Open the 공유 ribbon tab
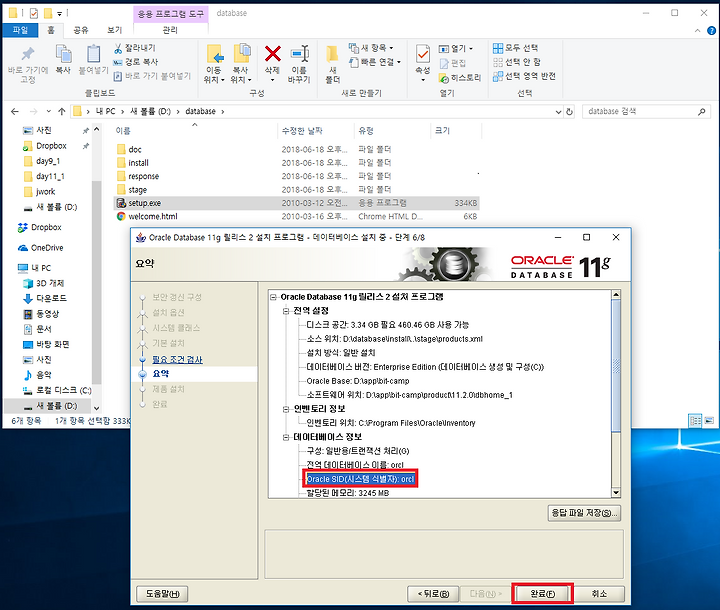Image resolution: width=720 pixels, height=610 pixels. tap(81, 30)
